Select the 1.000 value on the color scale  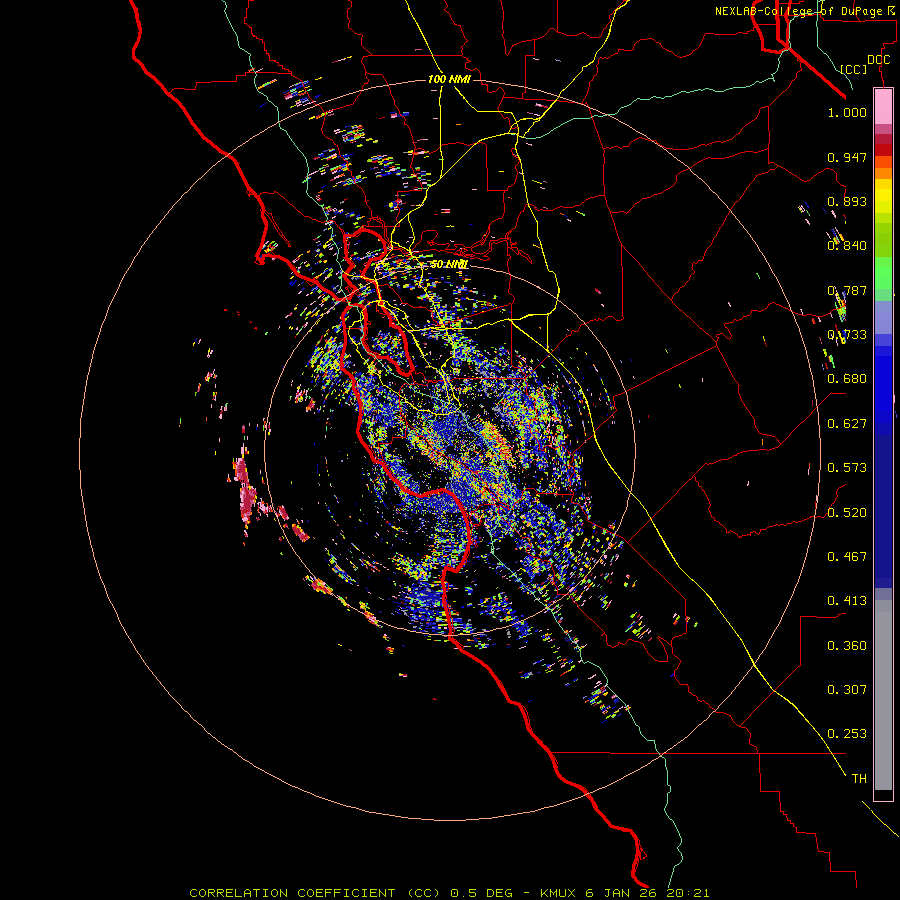tap(847, 112)
